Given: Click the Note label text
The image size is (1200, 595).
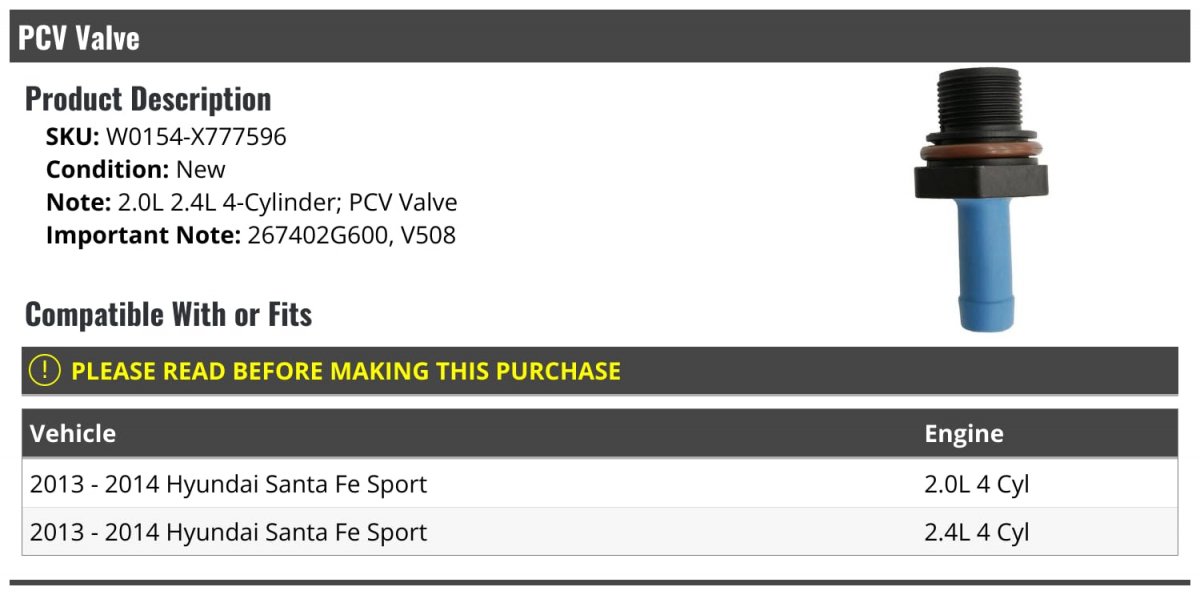Looking at the screenshot, I should (x=76, y=203).
